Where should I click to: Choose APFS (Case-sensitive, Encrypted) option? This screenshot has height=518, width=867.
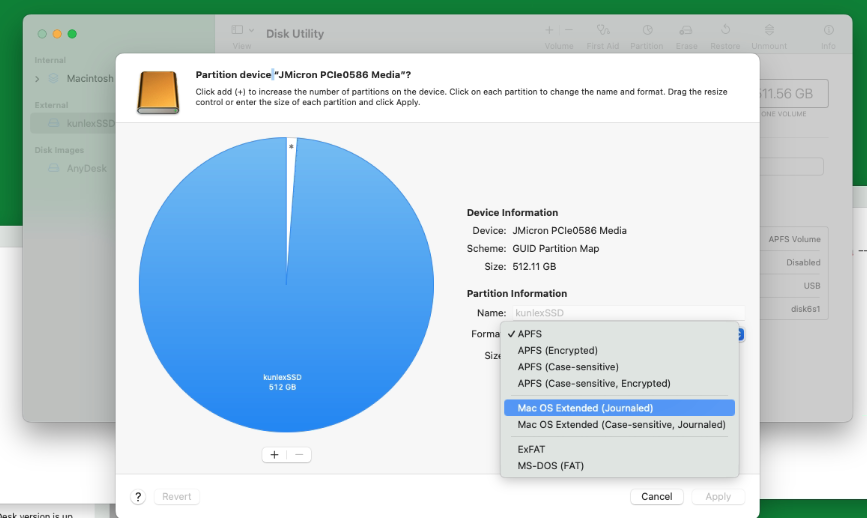point(593,383)
